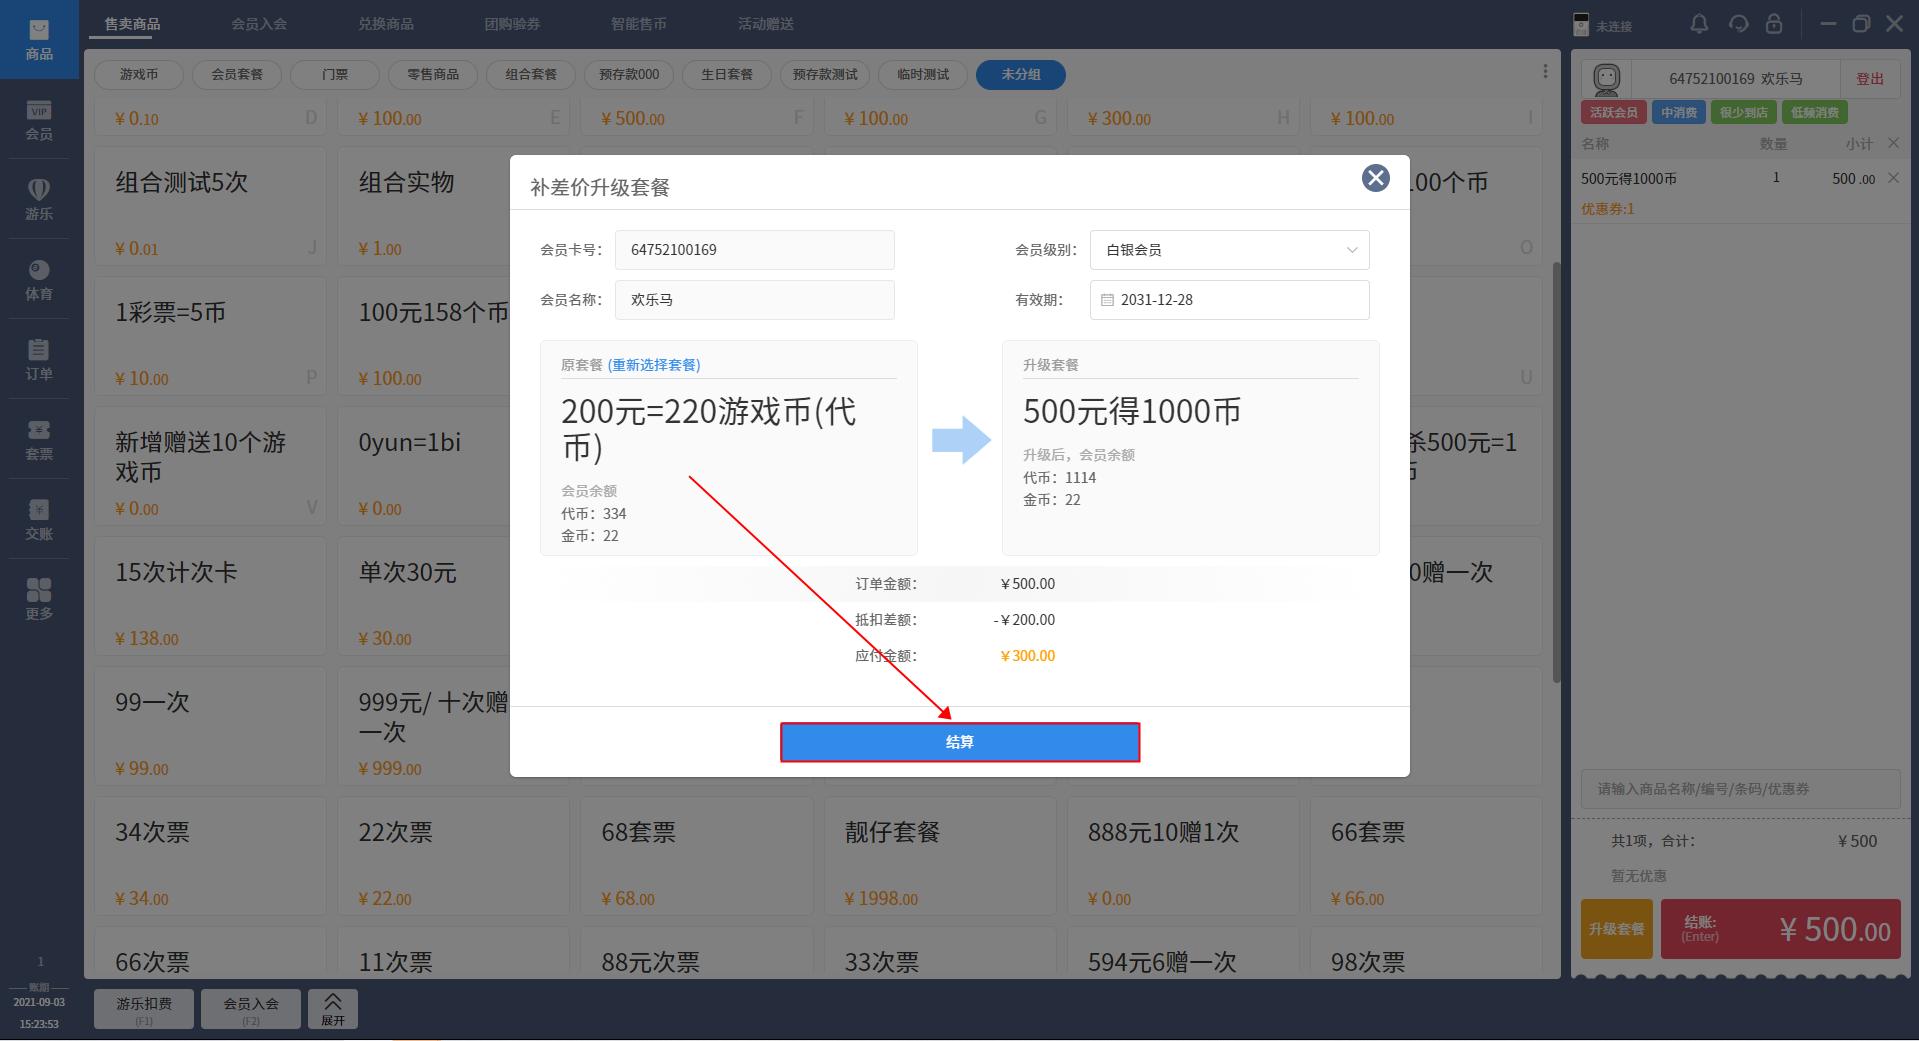This screenshot has height=1041, width=1919.
Task: Click the 登出 logout button
Action: [x=1870, y=79]
